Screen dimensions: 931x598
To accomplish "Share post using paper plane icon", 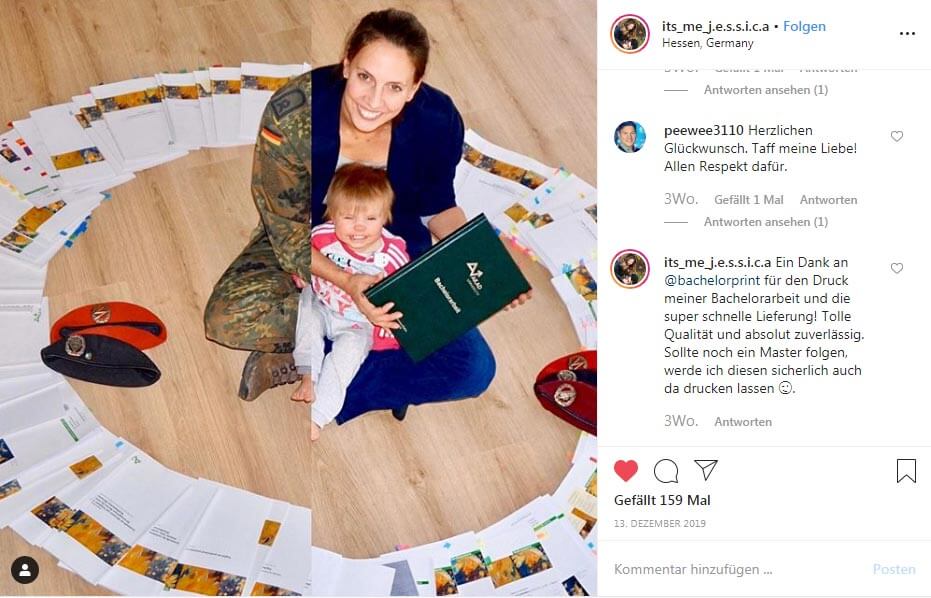I will 706,470.
